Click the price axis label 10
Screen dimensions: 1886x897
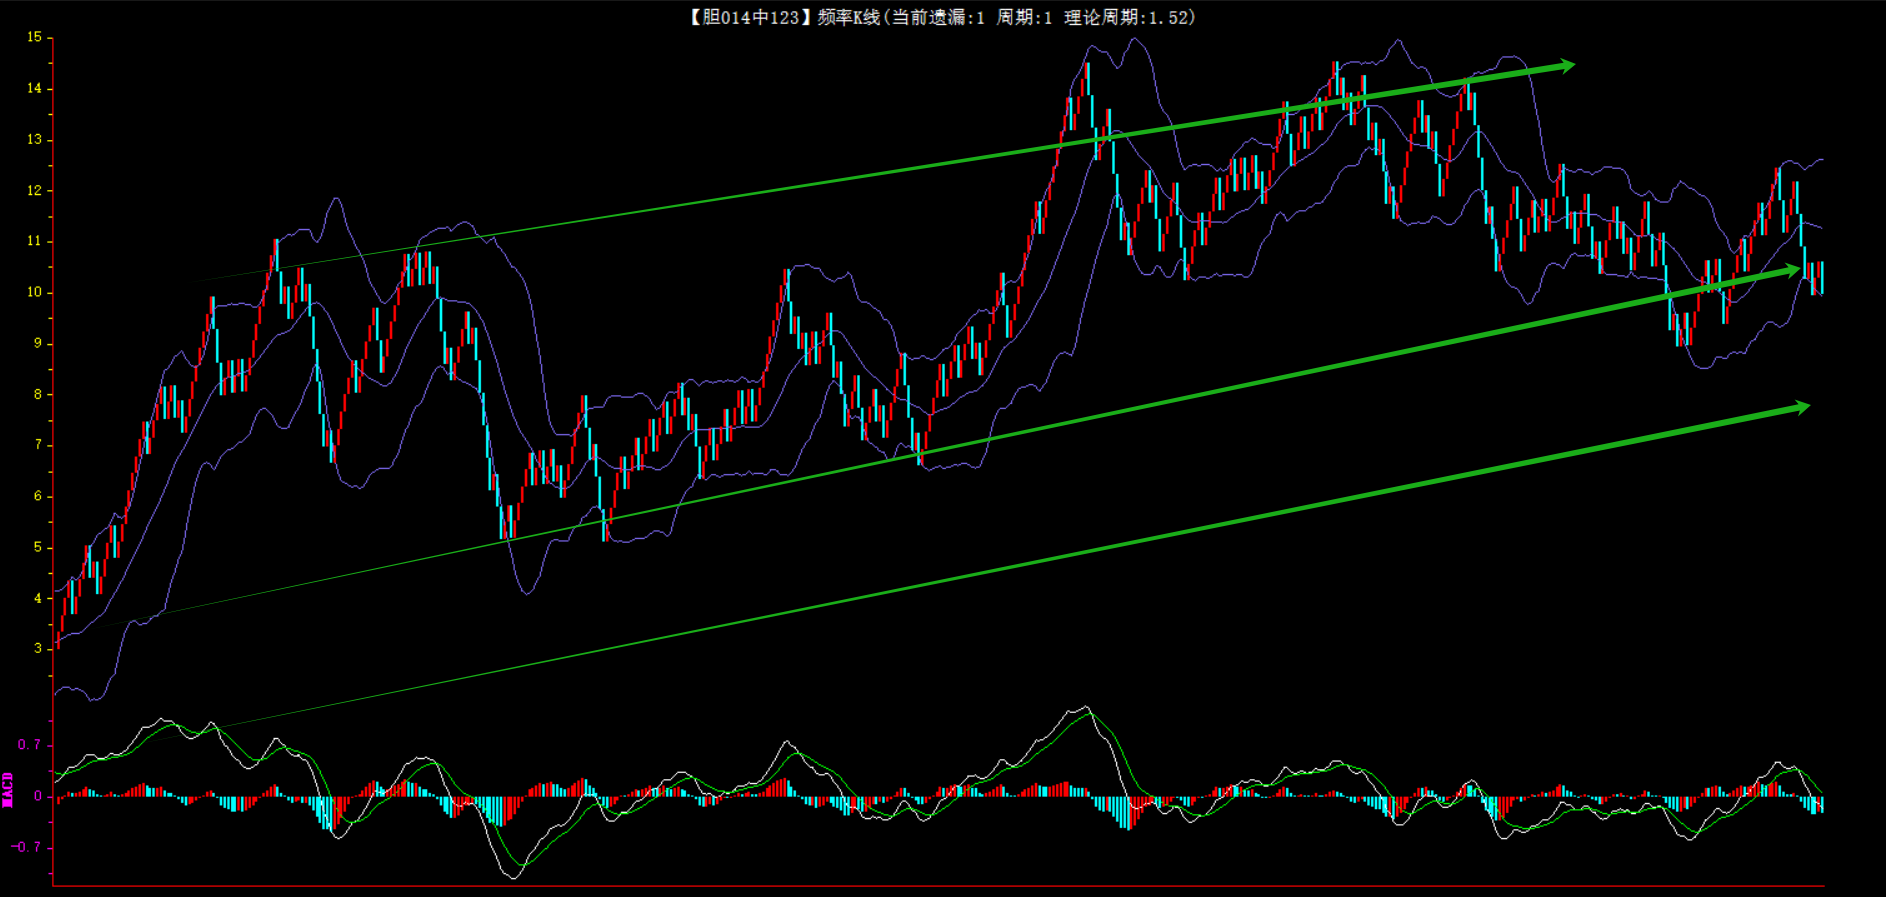click(x=35, y=292)
